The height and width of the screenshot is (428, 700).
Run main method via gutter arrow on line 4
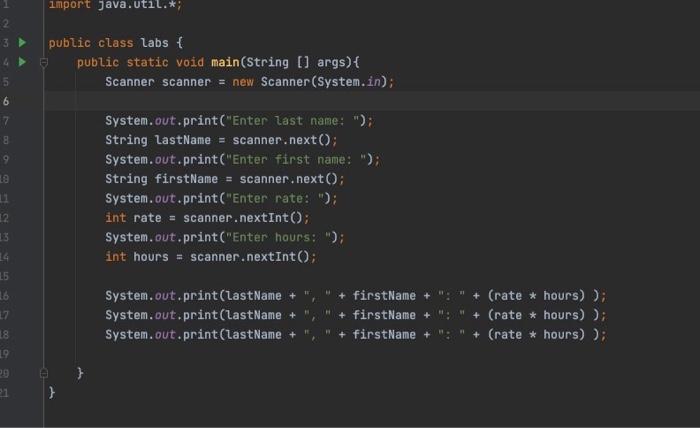tap(22, 62)
